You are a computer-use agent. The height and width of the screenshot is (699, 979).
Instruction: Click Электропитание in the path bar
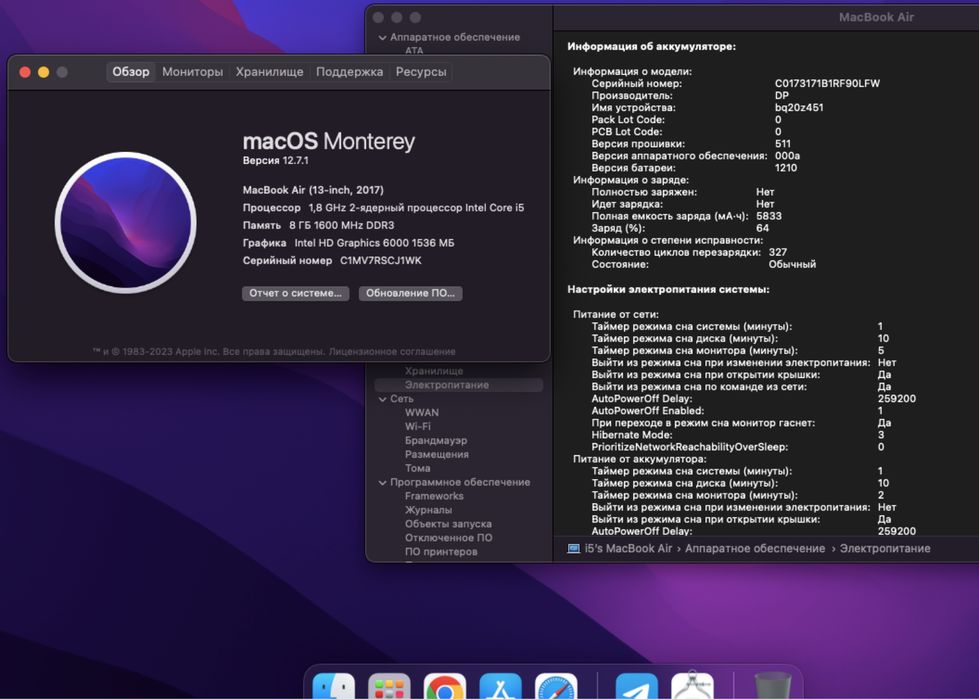click(x=885, y=549)
